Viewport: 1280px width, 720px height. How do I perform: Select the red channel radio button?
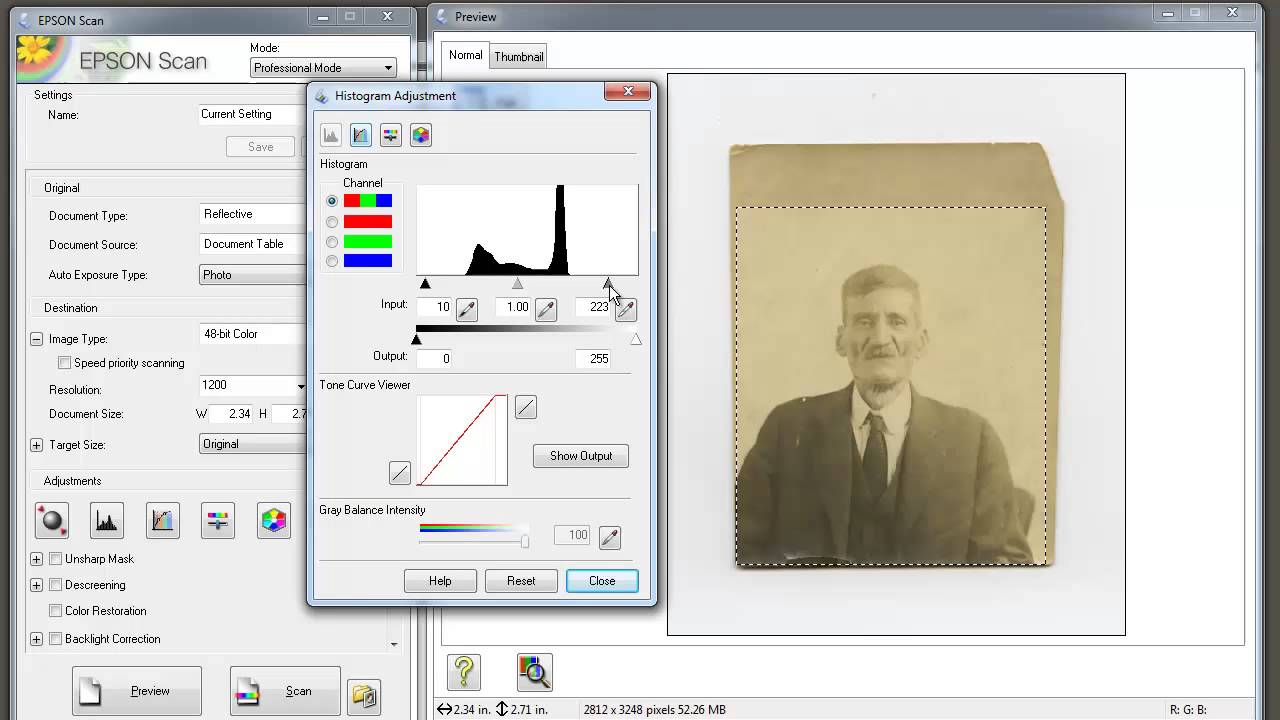point(332,221)
